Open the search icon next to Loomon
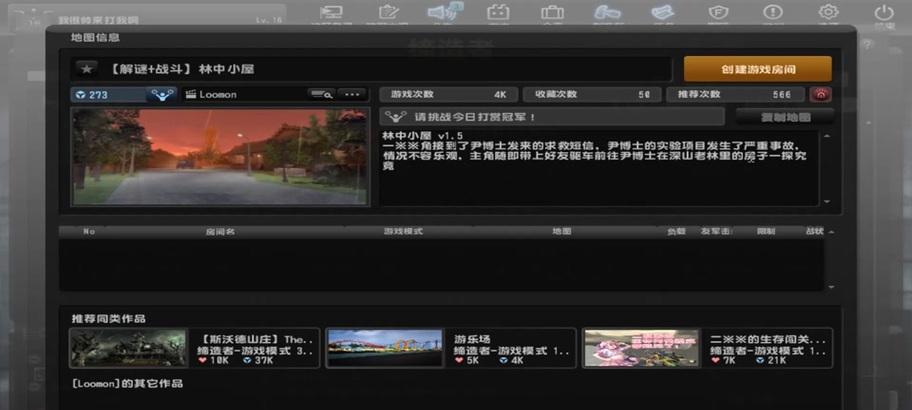 point(321,94)
